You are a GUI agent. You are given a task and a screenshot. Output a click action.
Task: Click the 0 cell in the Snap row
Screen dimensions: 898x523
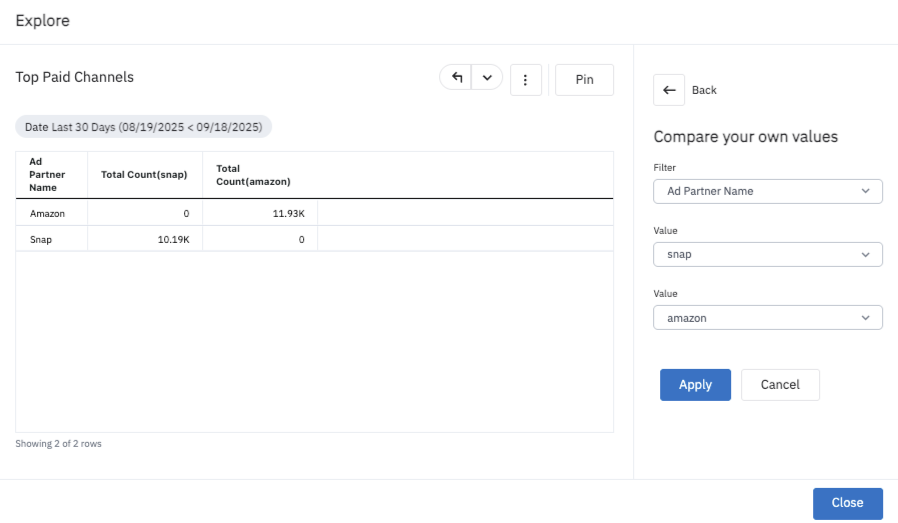tap(259, 239)
